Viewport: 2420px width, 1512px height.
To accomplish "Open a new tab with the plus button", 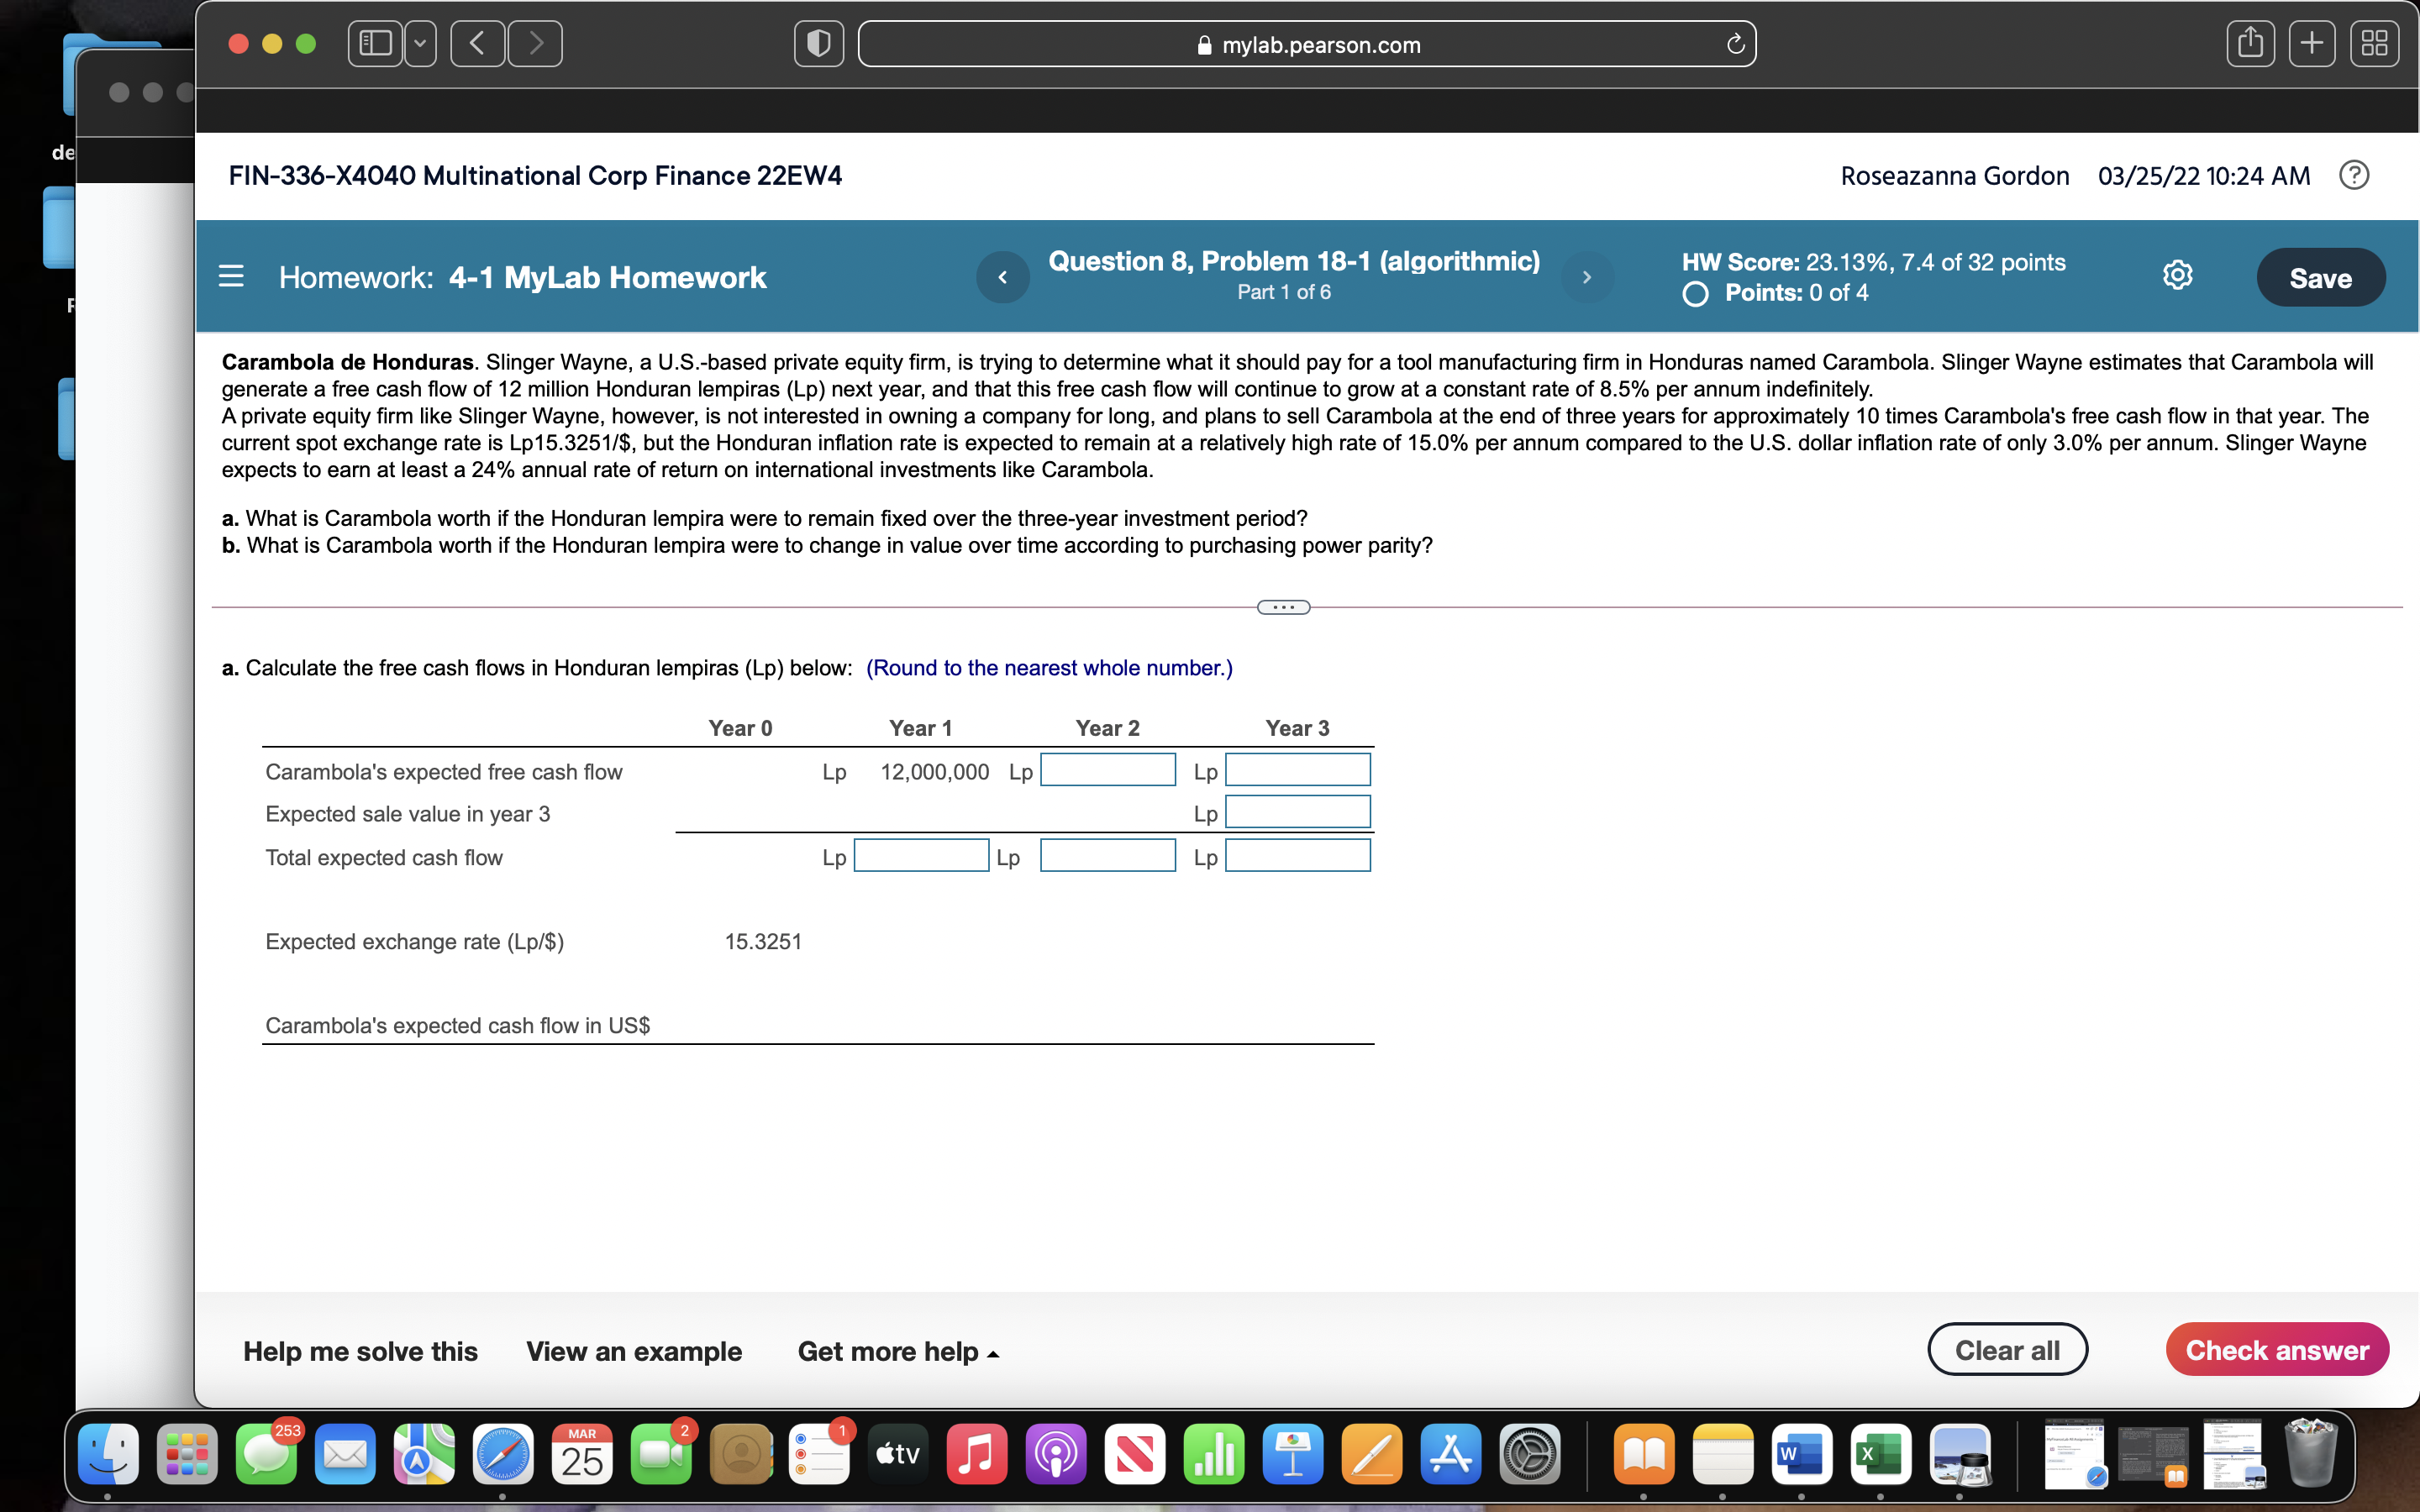I will [x=2313, y=43].
